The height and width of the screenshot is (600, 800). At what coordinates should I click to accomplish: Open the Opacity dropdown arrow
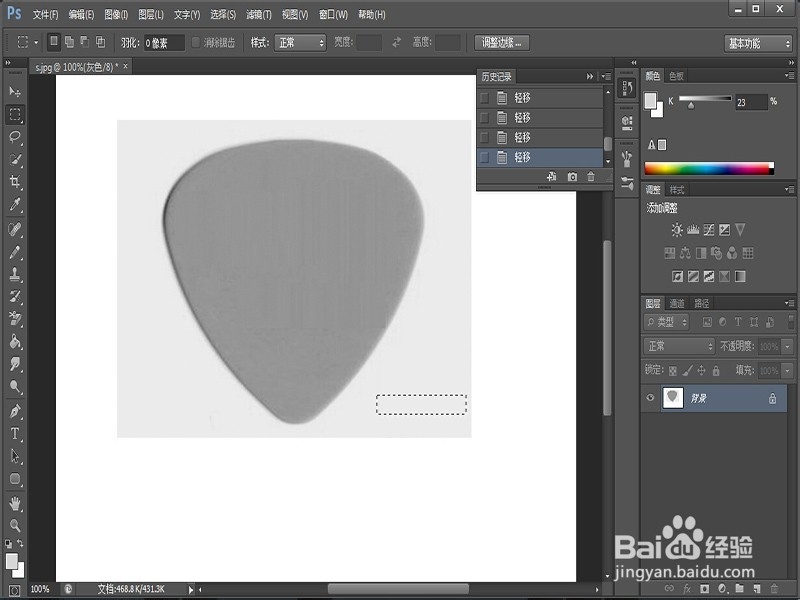point(788,347)
